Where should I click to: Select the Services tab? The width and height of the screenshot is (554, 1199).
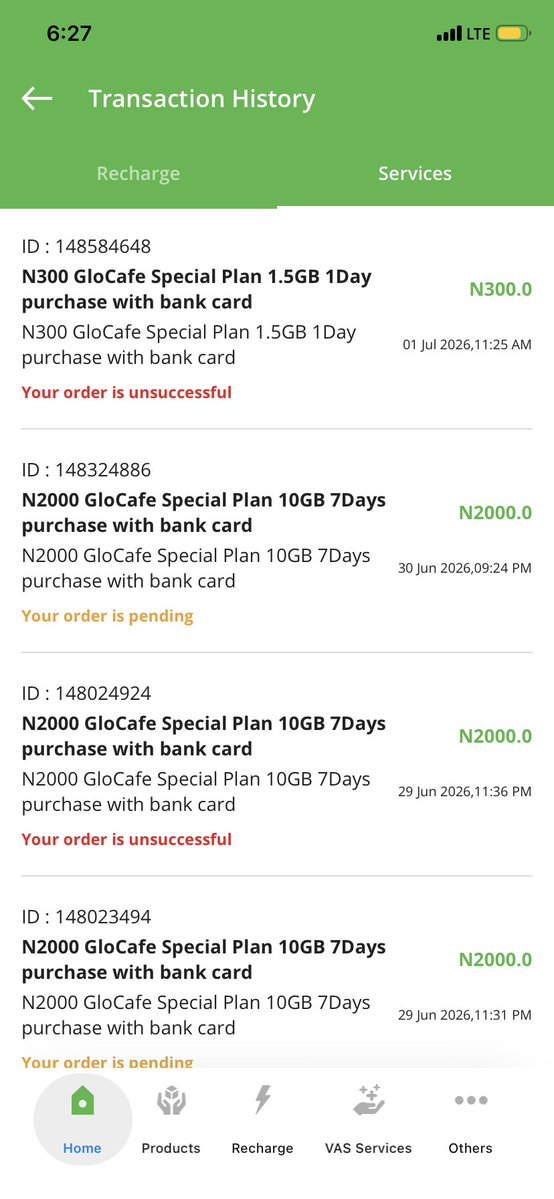[x=415, y=174]
